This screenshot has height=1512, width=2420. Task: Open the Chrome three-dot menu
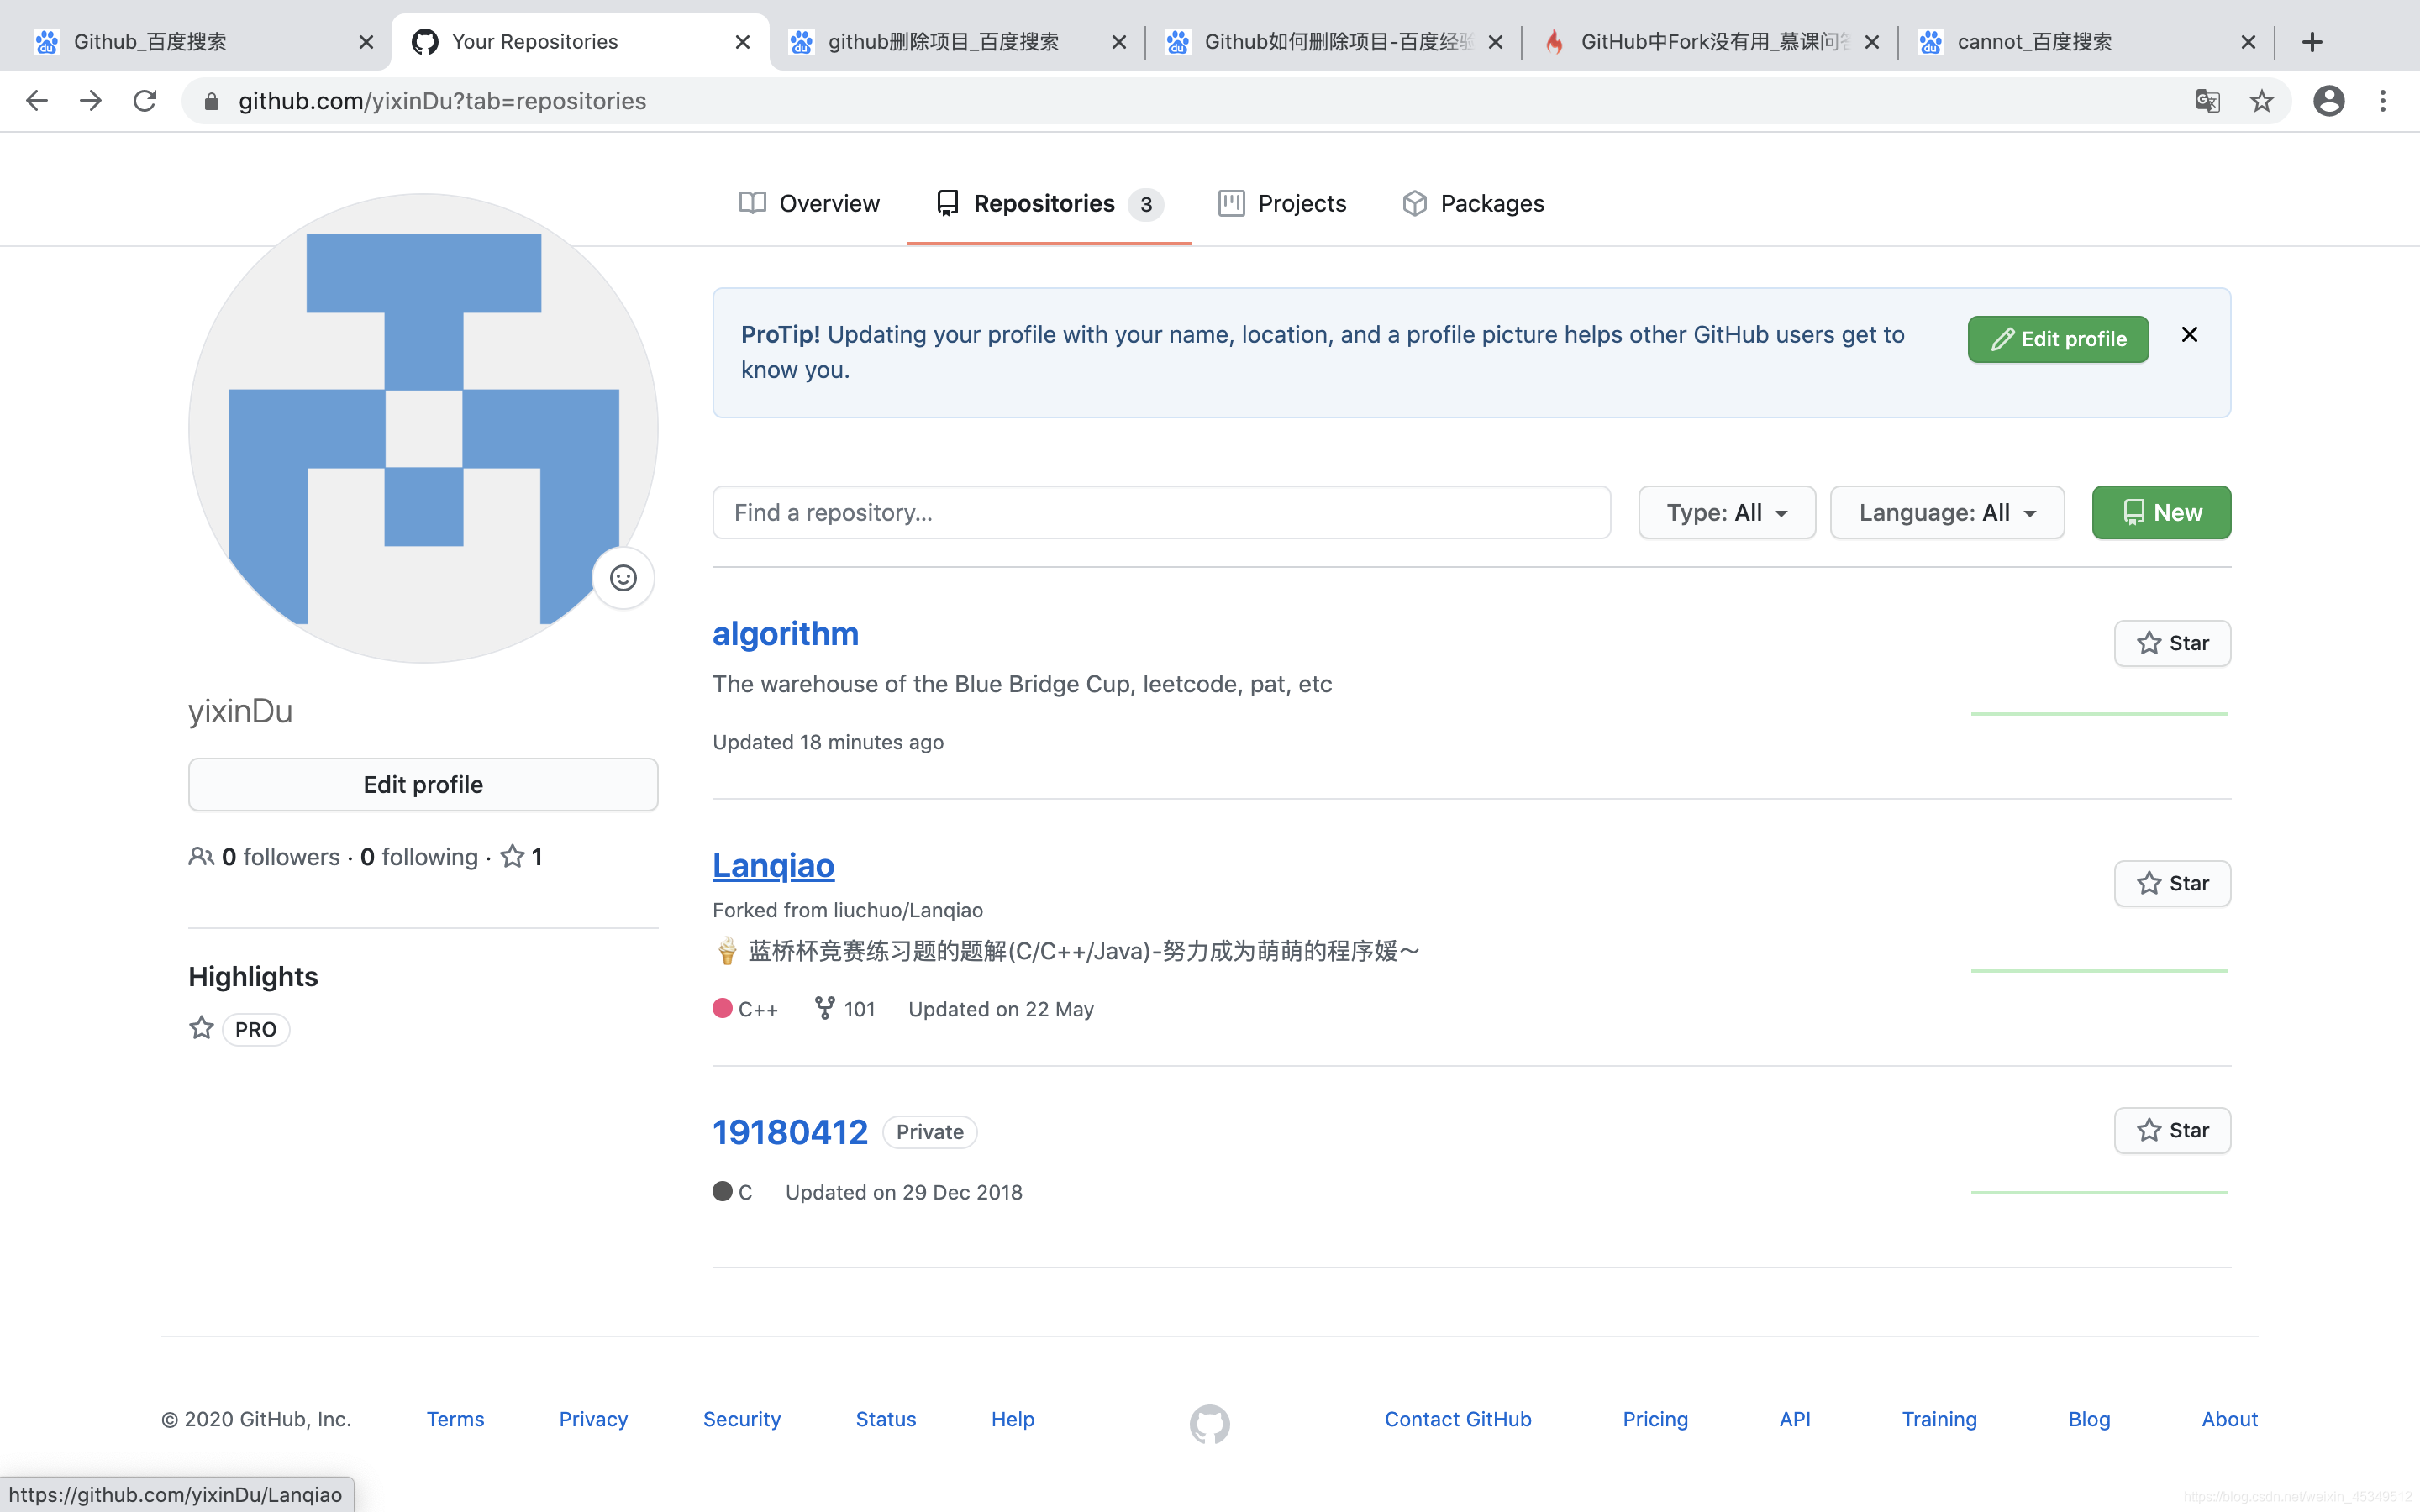2383,101
